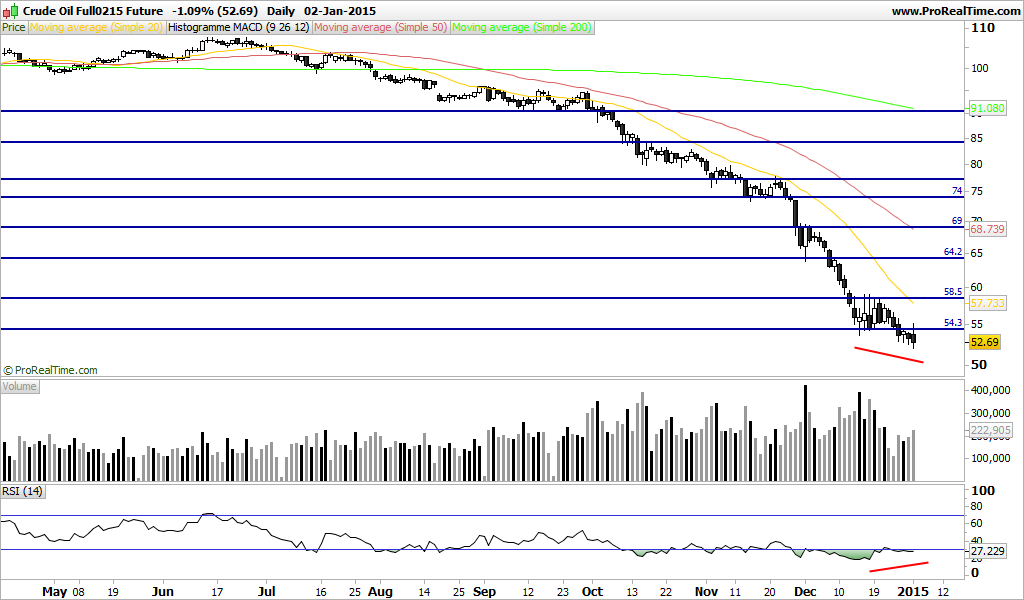Click the 64.2 level label
1024x600 pixels.
click(953, 251)
